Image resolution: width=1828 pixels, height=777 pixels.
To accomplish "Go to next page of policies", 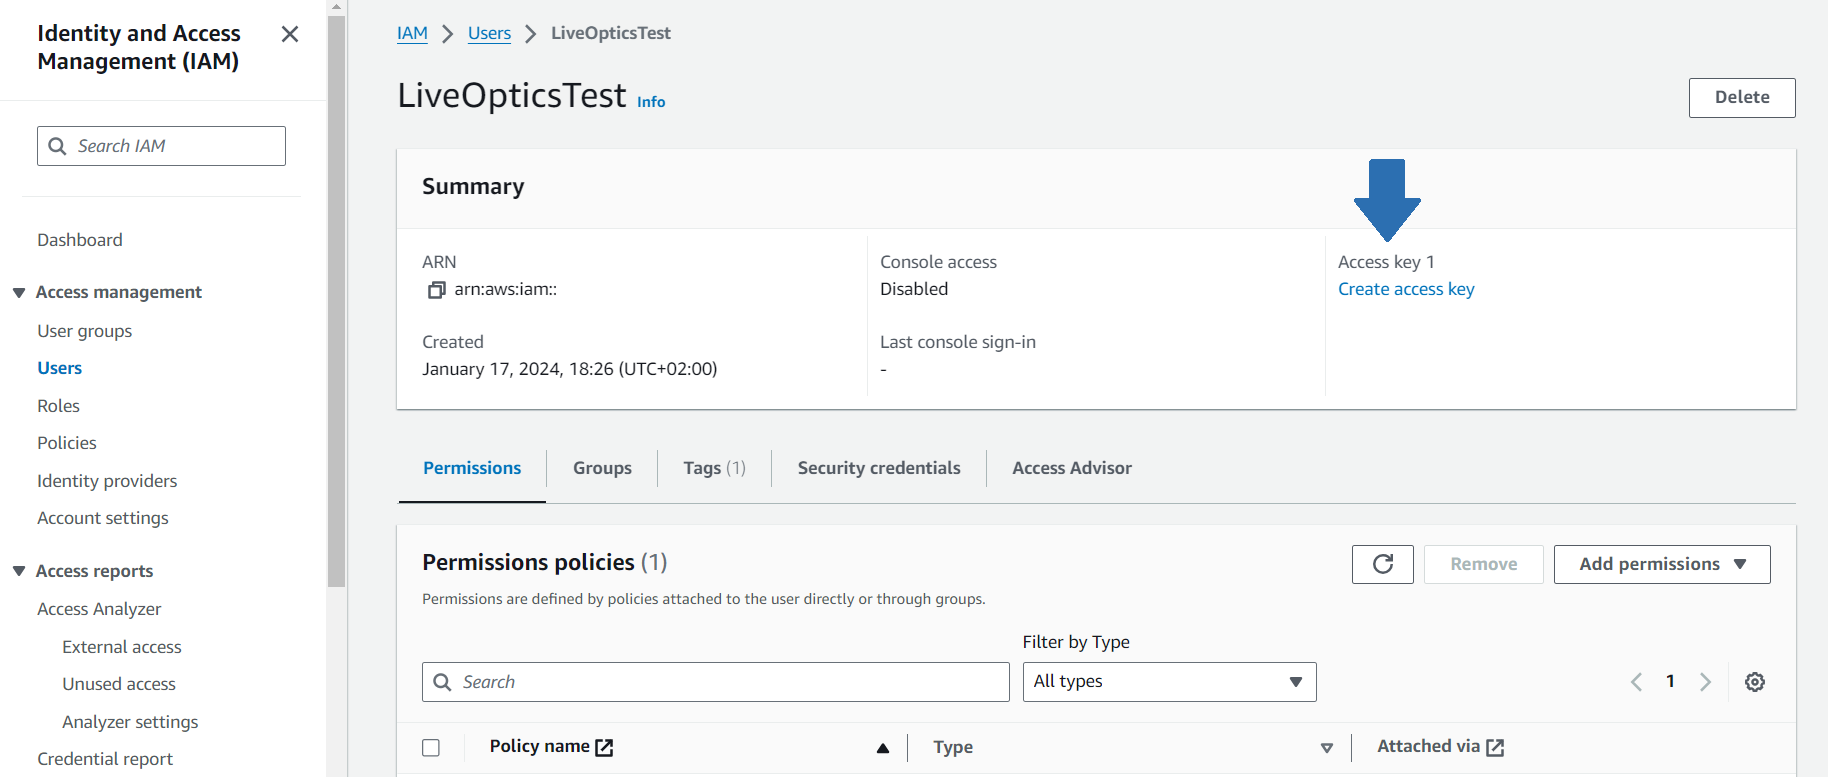I will (1705, 682).
